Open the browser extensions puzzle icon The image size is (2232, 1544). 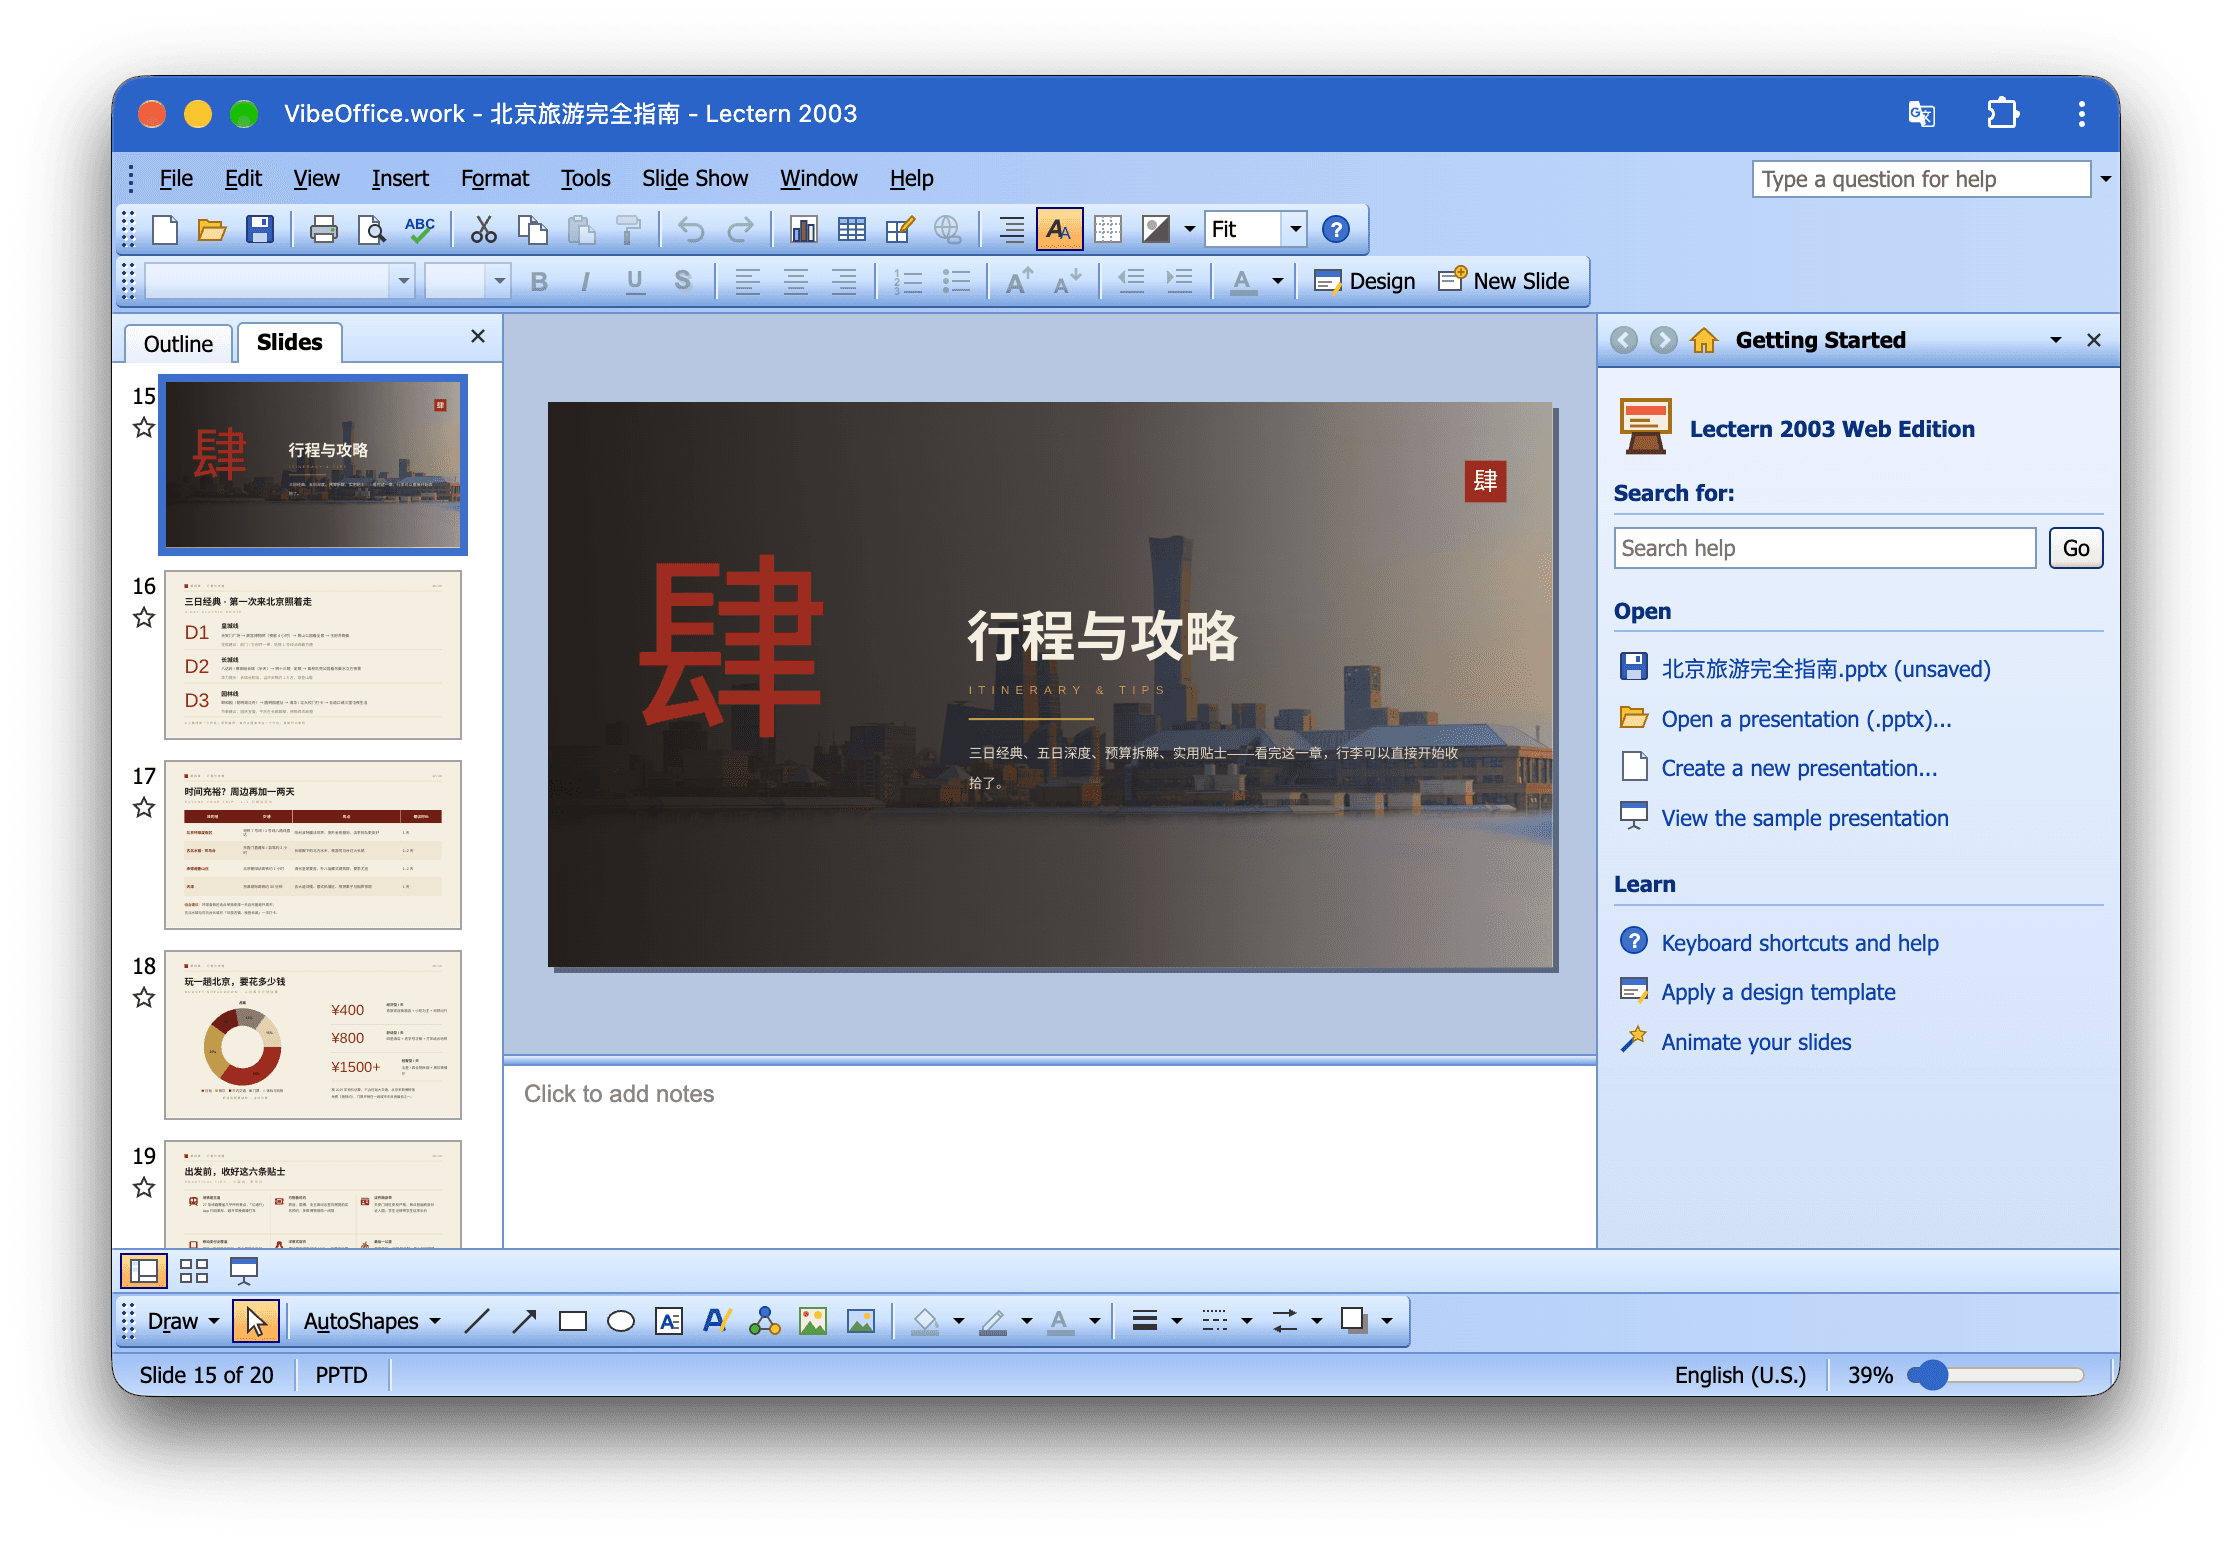[2002, 113]
